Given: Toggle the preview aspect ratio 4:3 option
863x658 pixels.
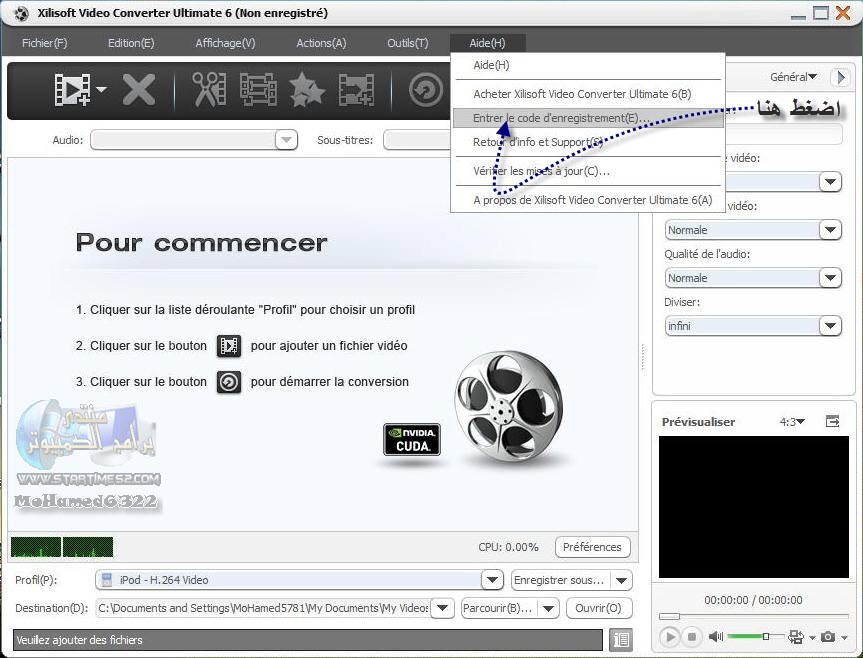Looking at the screenshot, I should [790, 421].
